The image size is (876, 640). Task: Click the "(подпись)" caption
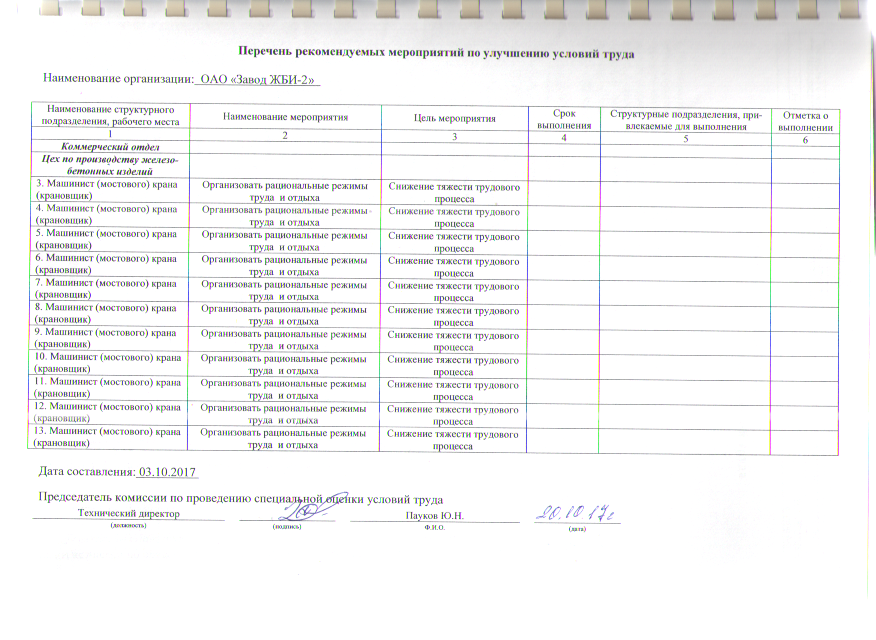click(x=287, y=526)
